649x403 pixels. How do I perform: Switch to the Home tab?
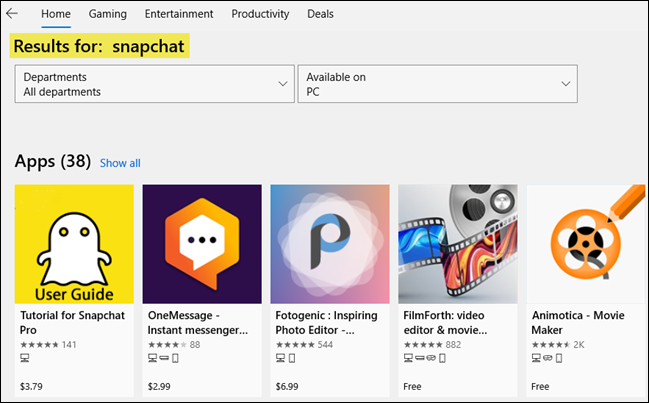(x=56, y=14)
